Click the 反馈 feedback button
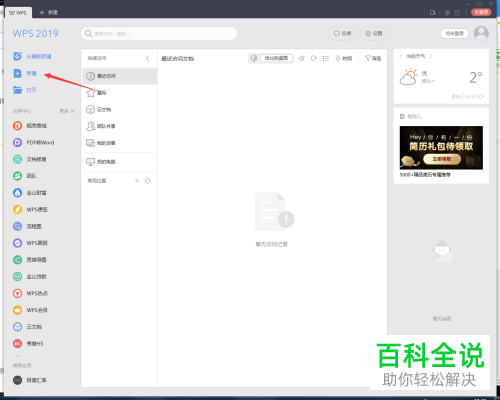This screenshot has height=400, width=500. (342, 33)
